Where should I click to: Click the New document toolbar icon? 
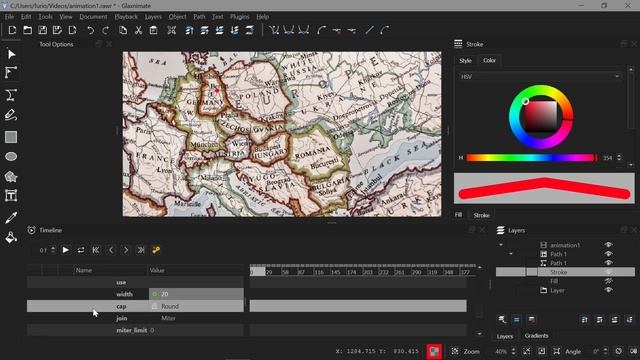click(x=12, y=30)
